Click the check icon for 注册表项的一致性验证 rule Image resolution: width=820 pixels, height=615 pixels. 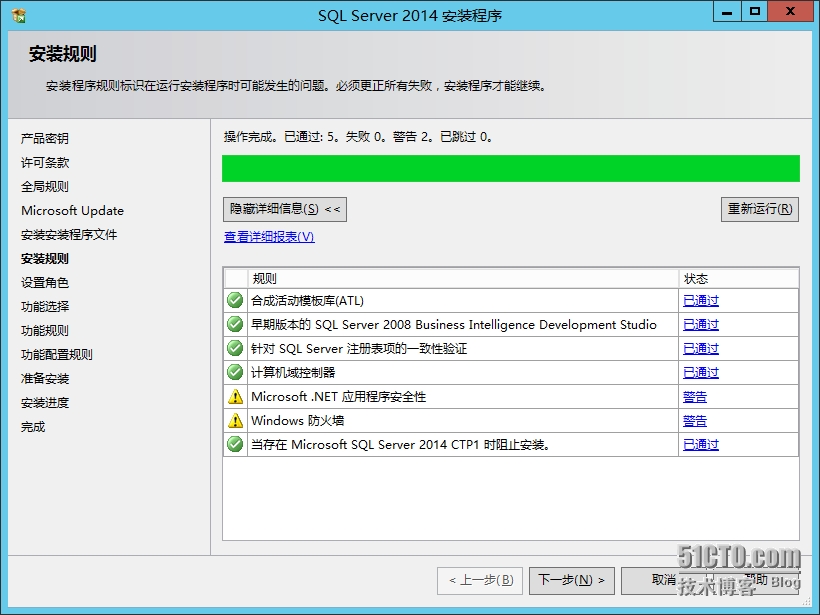[235, 348]
